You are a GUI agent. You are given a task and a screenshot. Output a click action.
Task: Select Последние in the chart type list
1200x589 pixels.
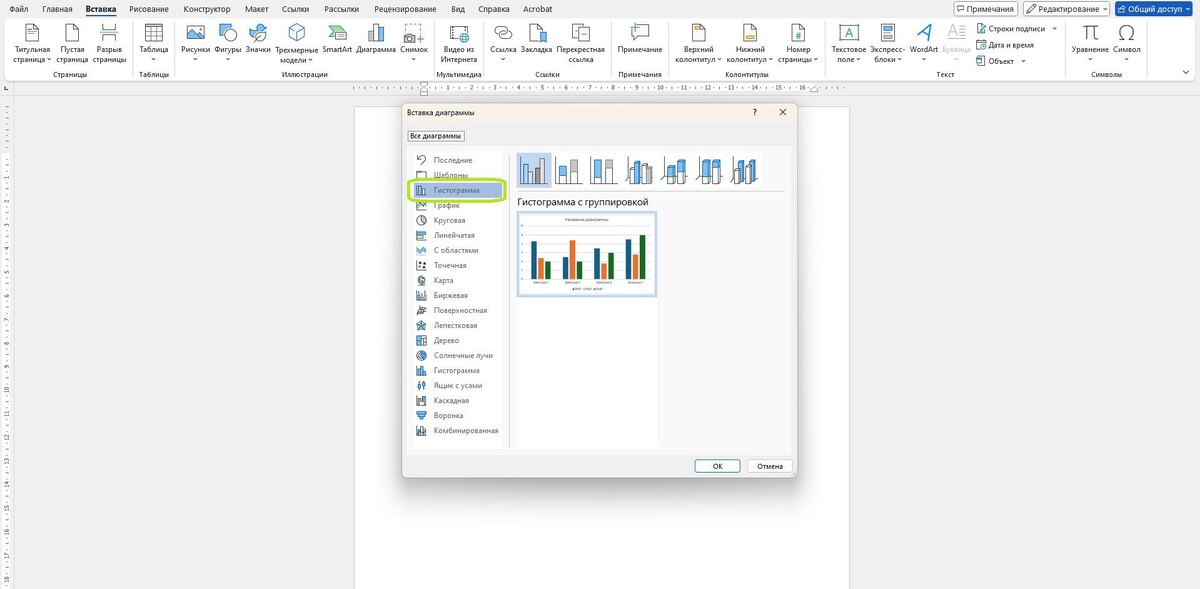point(458,160)
